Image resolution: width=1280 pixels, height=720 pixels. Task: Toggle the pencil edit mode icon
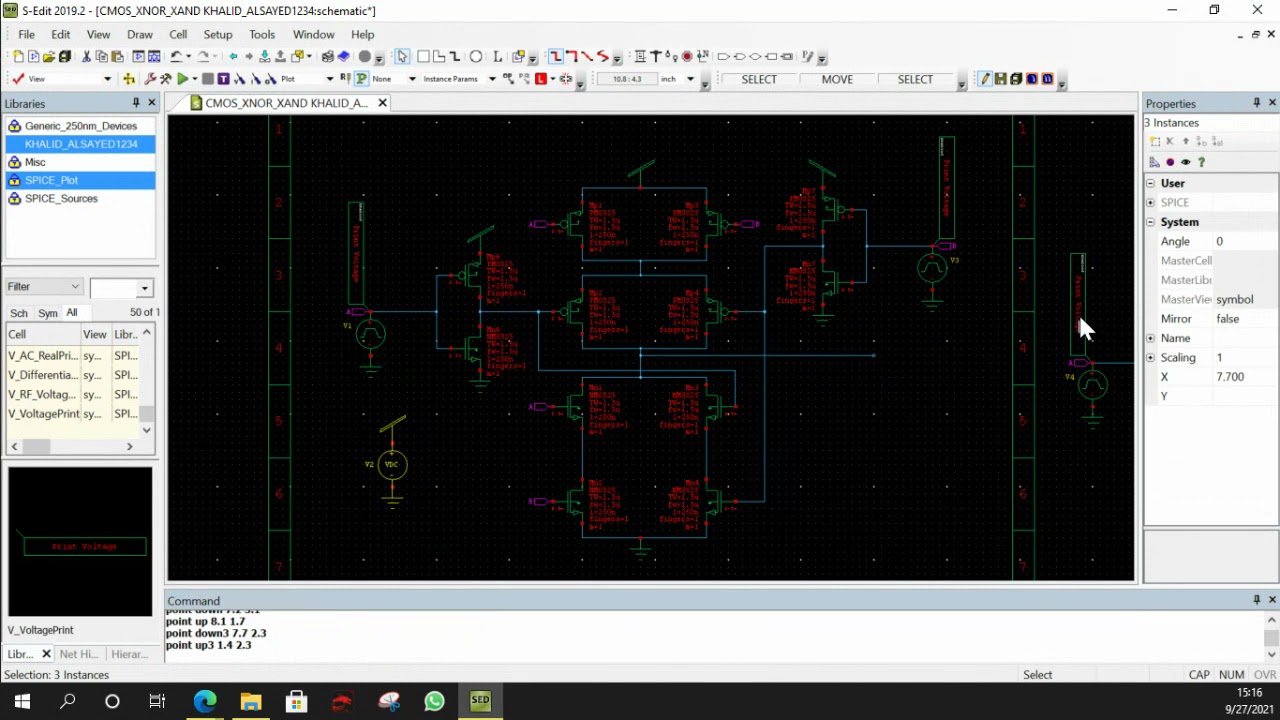[984, 79]
